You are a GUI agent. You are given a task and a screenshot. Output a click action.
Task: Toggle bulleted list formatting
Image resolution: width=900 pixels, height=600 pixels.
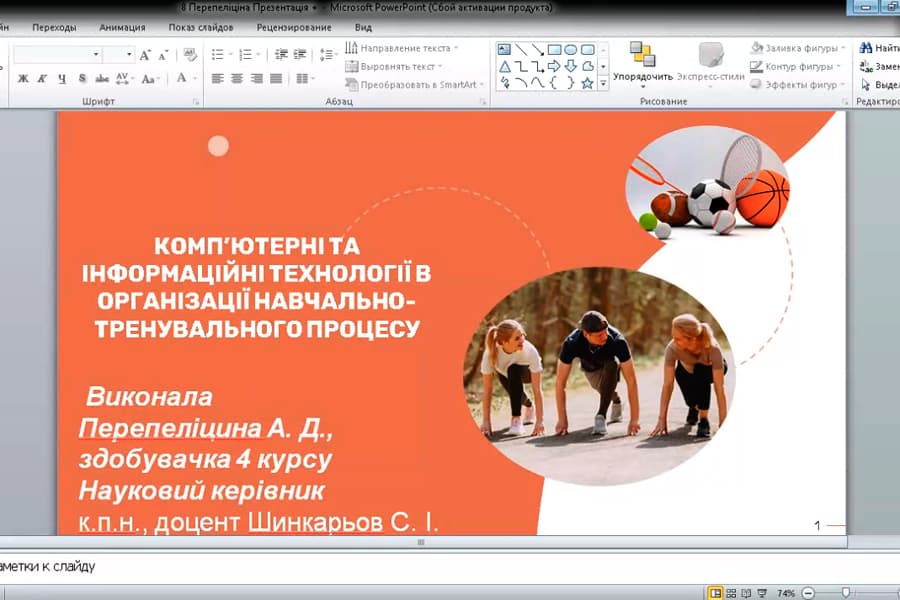[x=218, y=53]
